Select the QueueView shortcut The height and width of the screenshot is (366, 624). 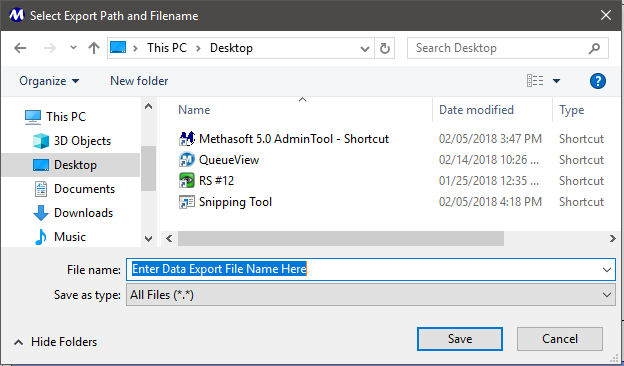click(x=229, y=160)
